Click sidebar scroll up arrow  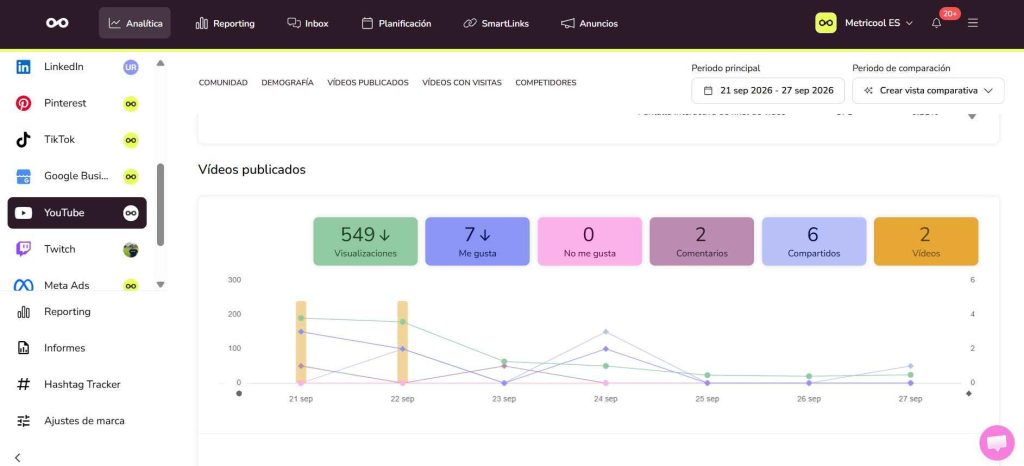tap(161, 63)
